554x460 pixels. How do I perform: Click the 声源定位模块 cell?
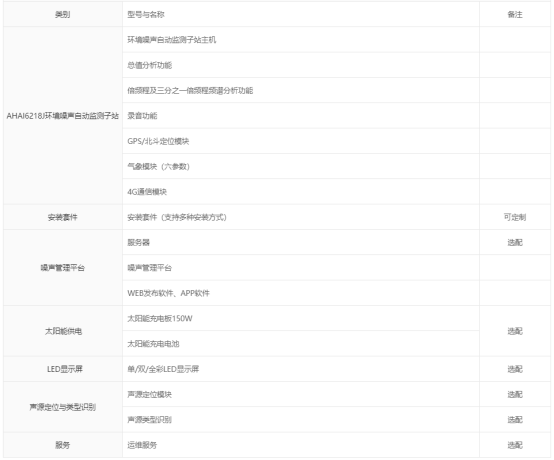click(x=301, y=394)
